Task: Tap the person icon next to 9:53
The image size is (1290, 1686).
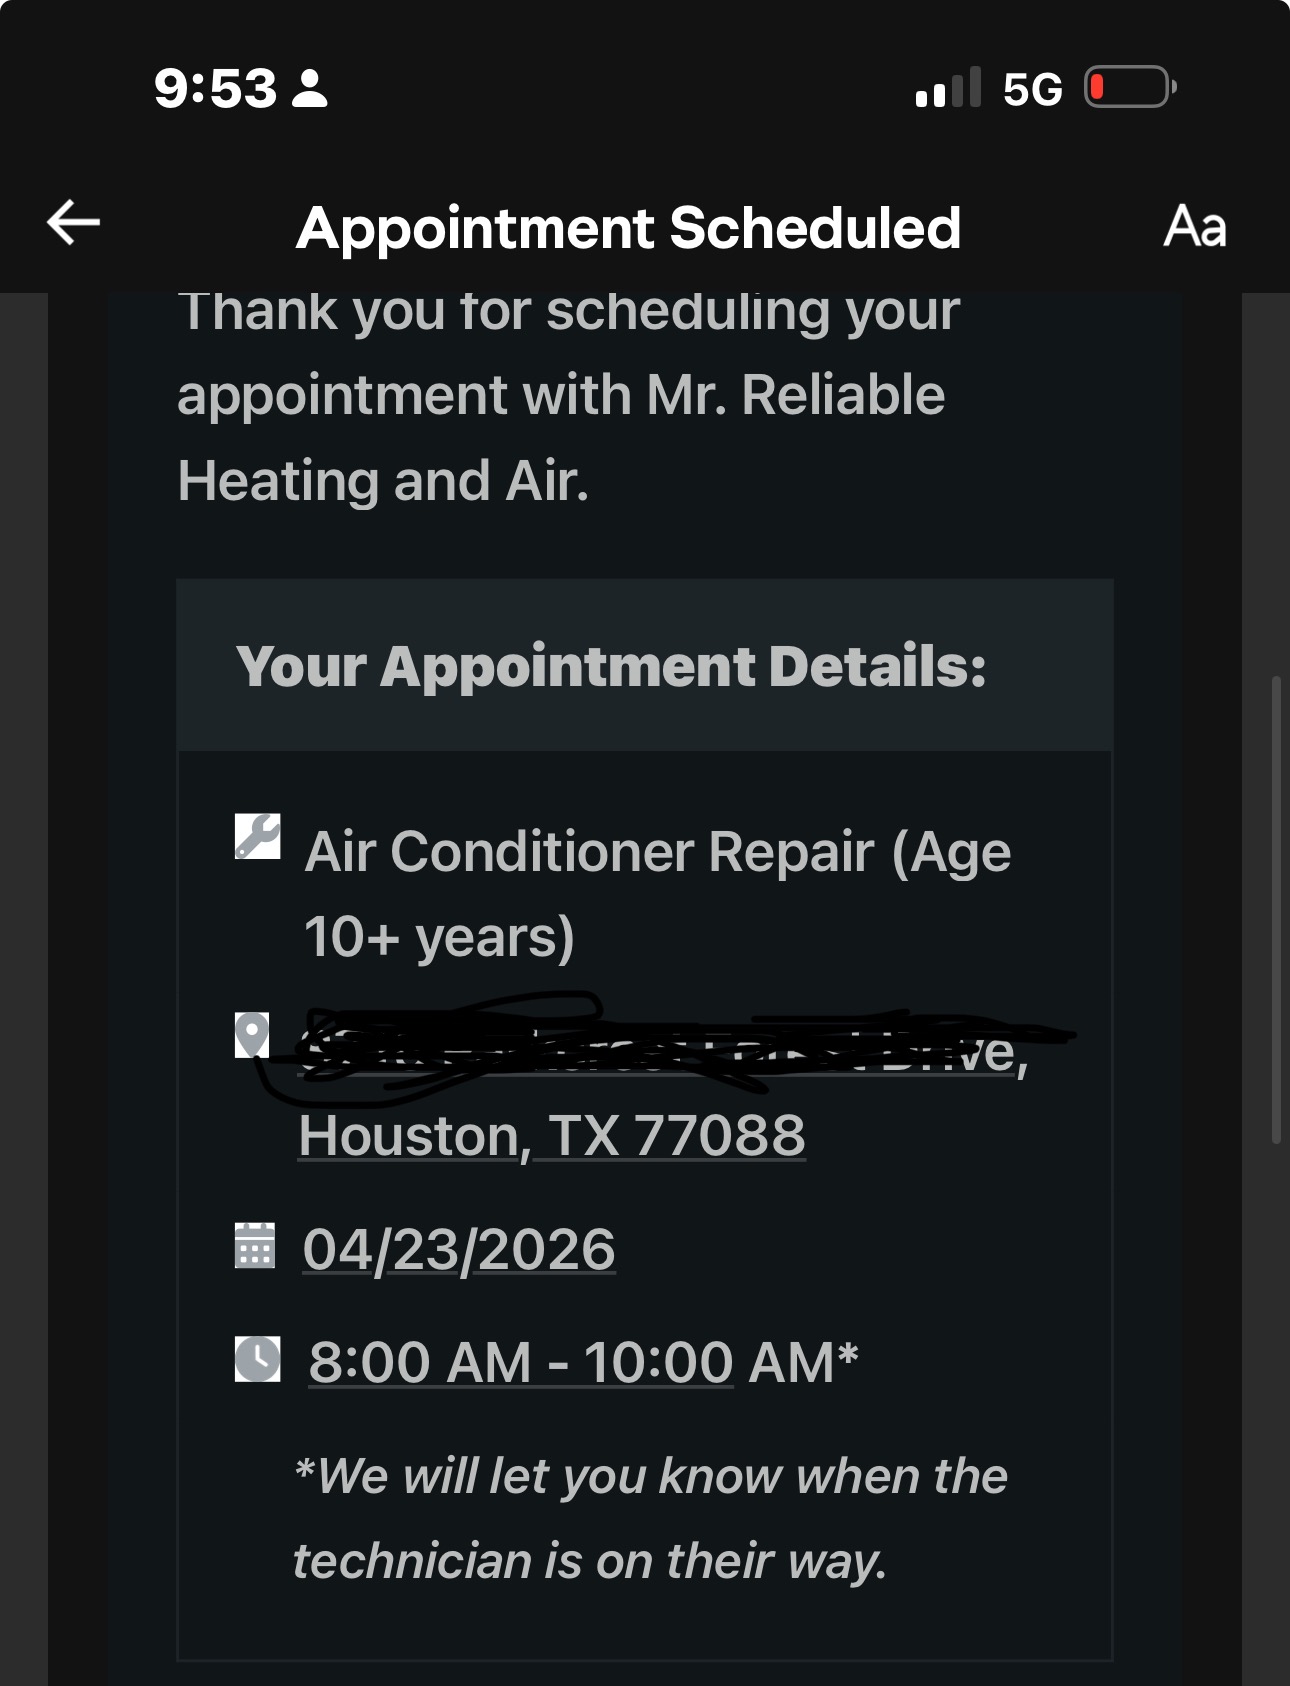Action: click(310, 88)
